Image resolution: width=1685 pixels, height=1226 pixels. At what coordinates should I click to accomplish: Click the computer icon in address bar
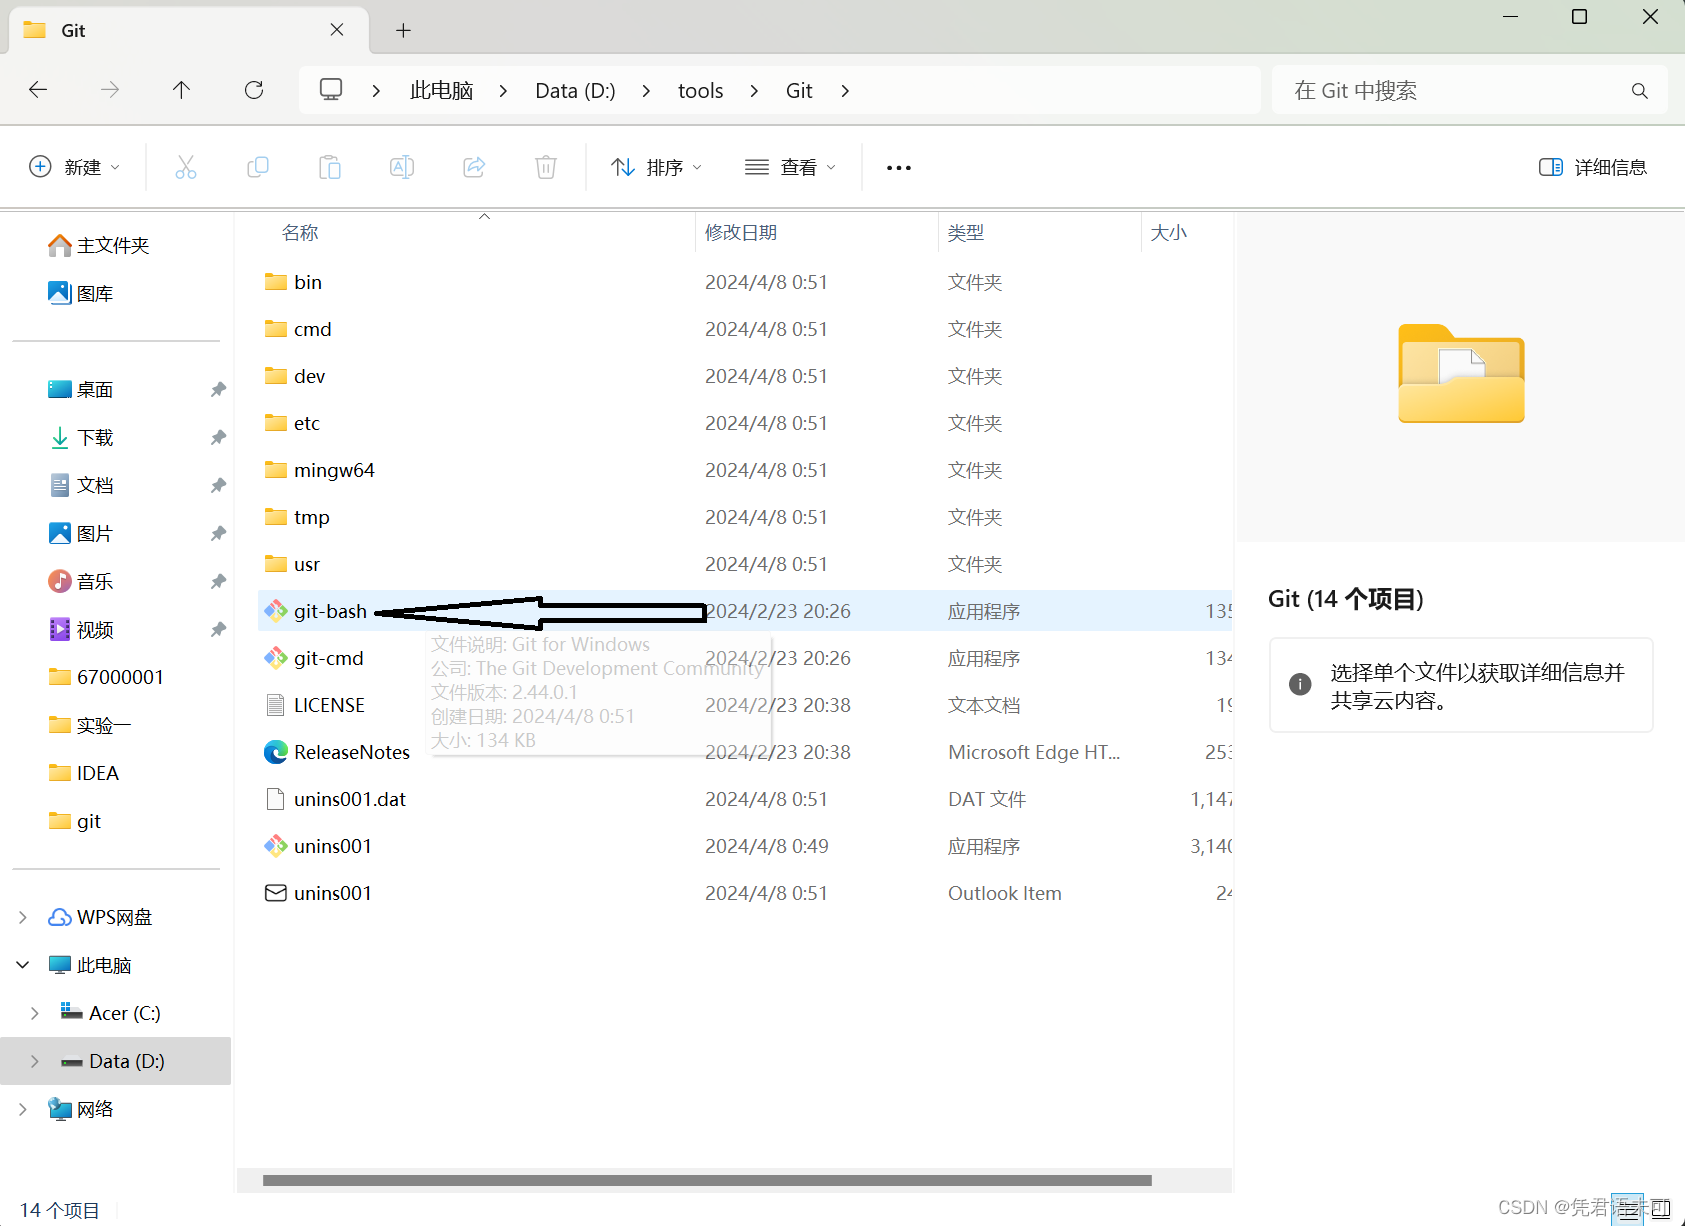click(331, 90)
